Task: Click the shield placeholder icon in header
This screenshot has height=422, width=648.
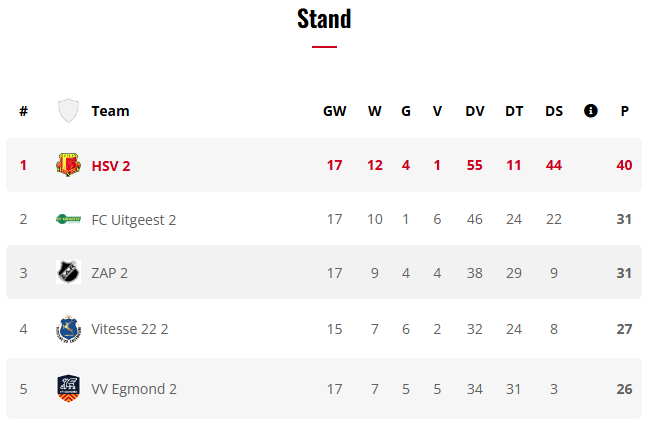Action: coord(68,111)
